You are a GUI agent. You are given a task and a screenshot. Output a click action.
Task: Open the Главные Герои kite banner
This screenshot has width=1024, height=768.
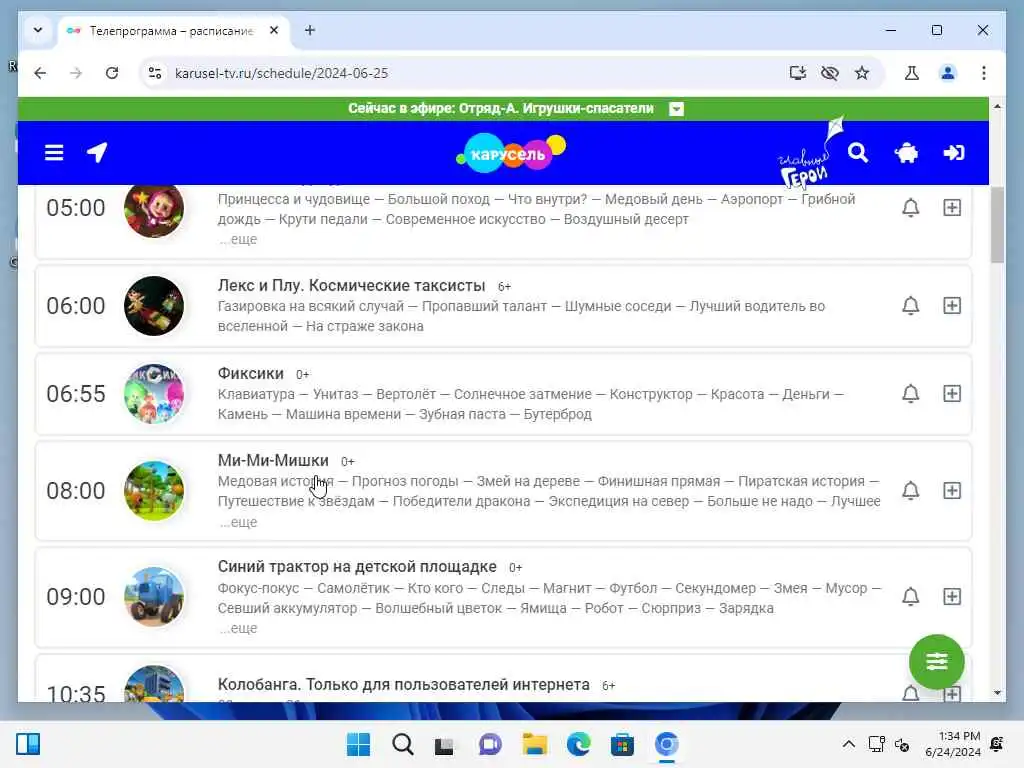pyautogui.click(x=810, y=153)
